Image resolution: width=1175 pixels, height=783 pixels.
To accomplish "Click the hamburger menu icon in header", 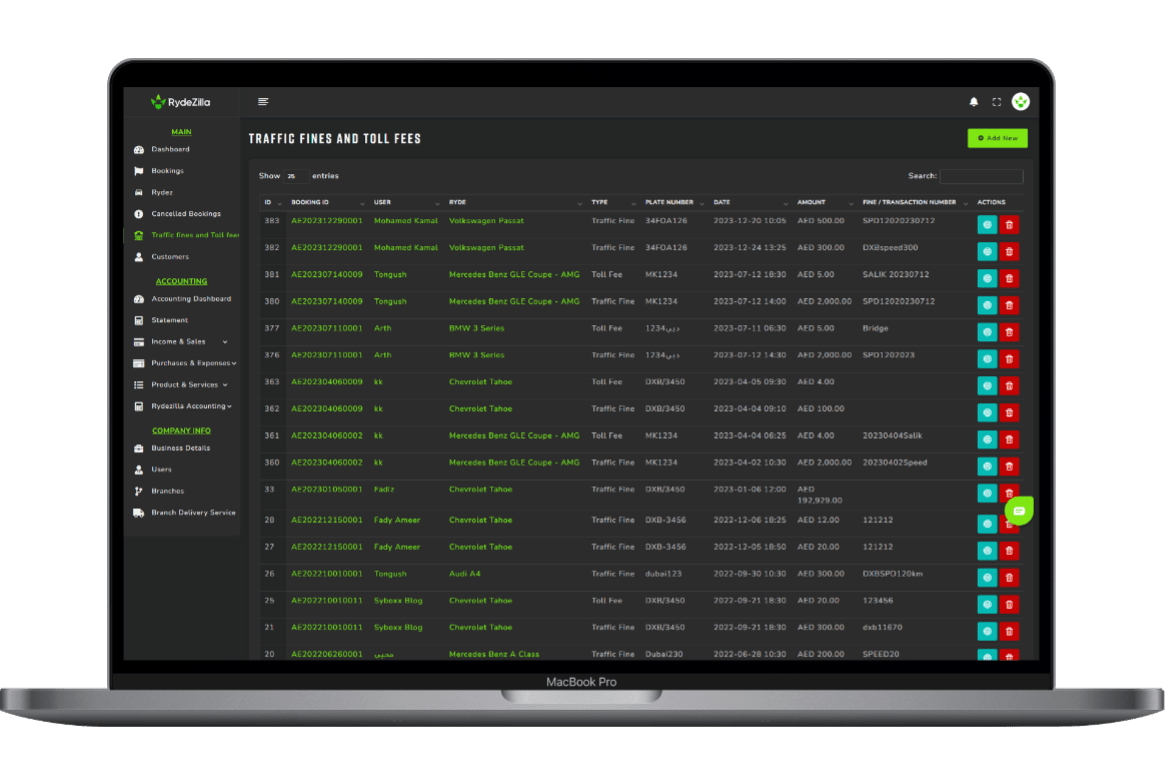I will tap(263, 101).
